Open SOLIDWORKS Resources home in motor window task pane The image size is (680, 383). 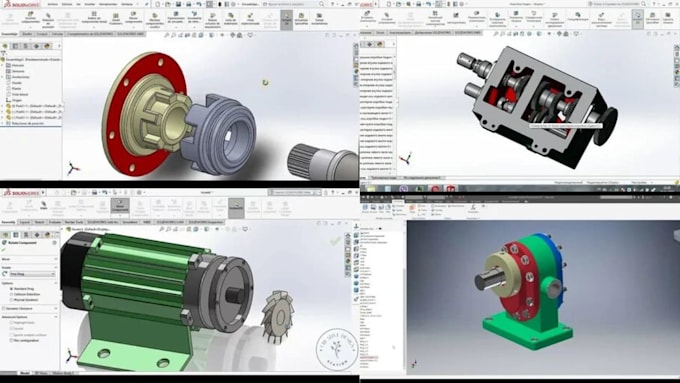click(348, 236)
